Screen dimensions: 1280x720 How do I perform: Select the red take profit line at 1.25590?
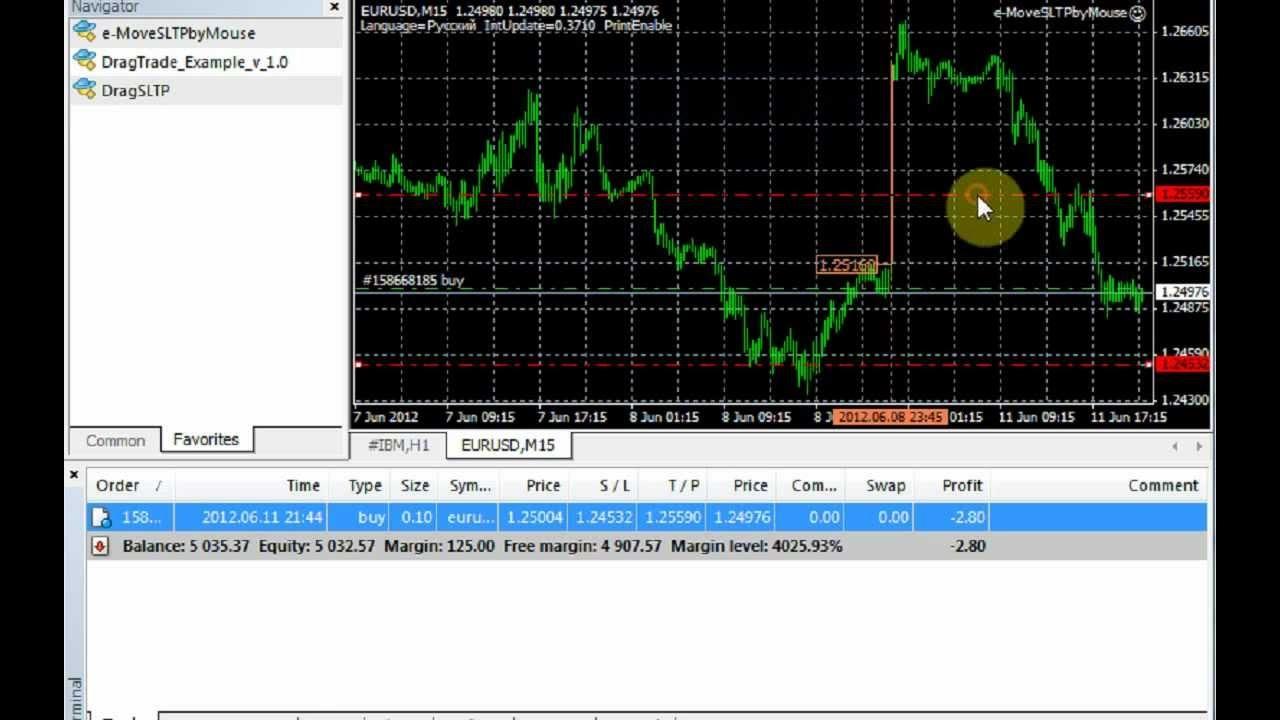pos(600,195)
